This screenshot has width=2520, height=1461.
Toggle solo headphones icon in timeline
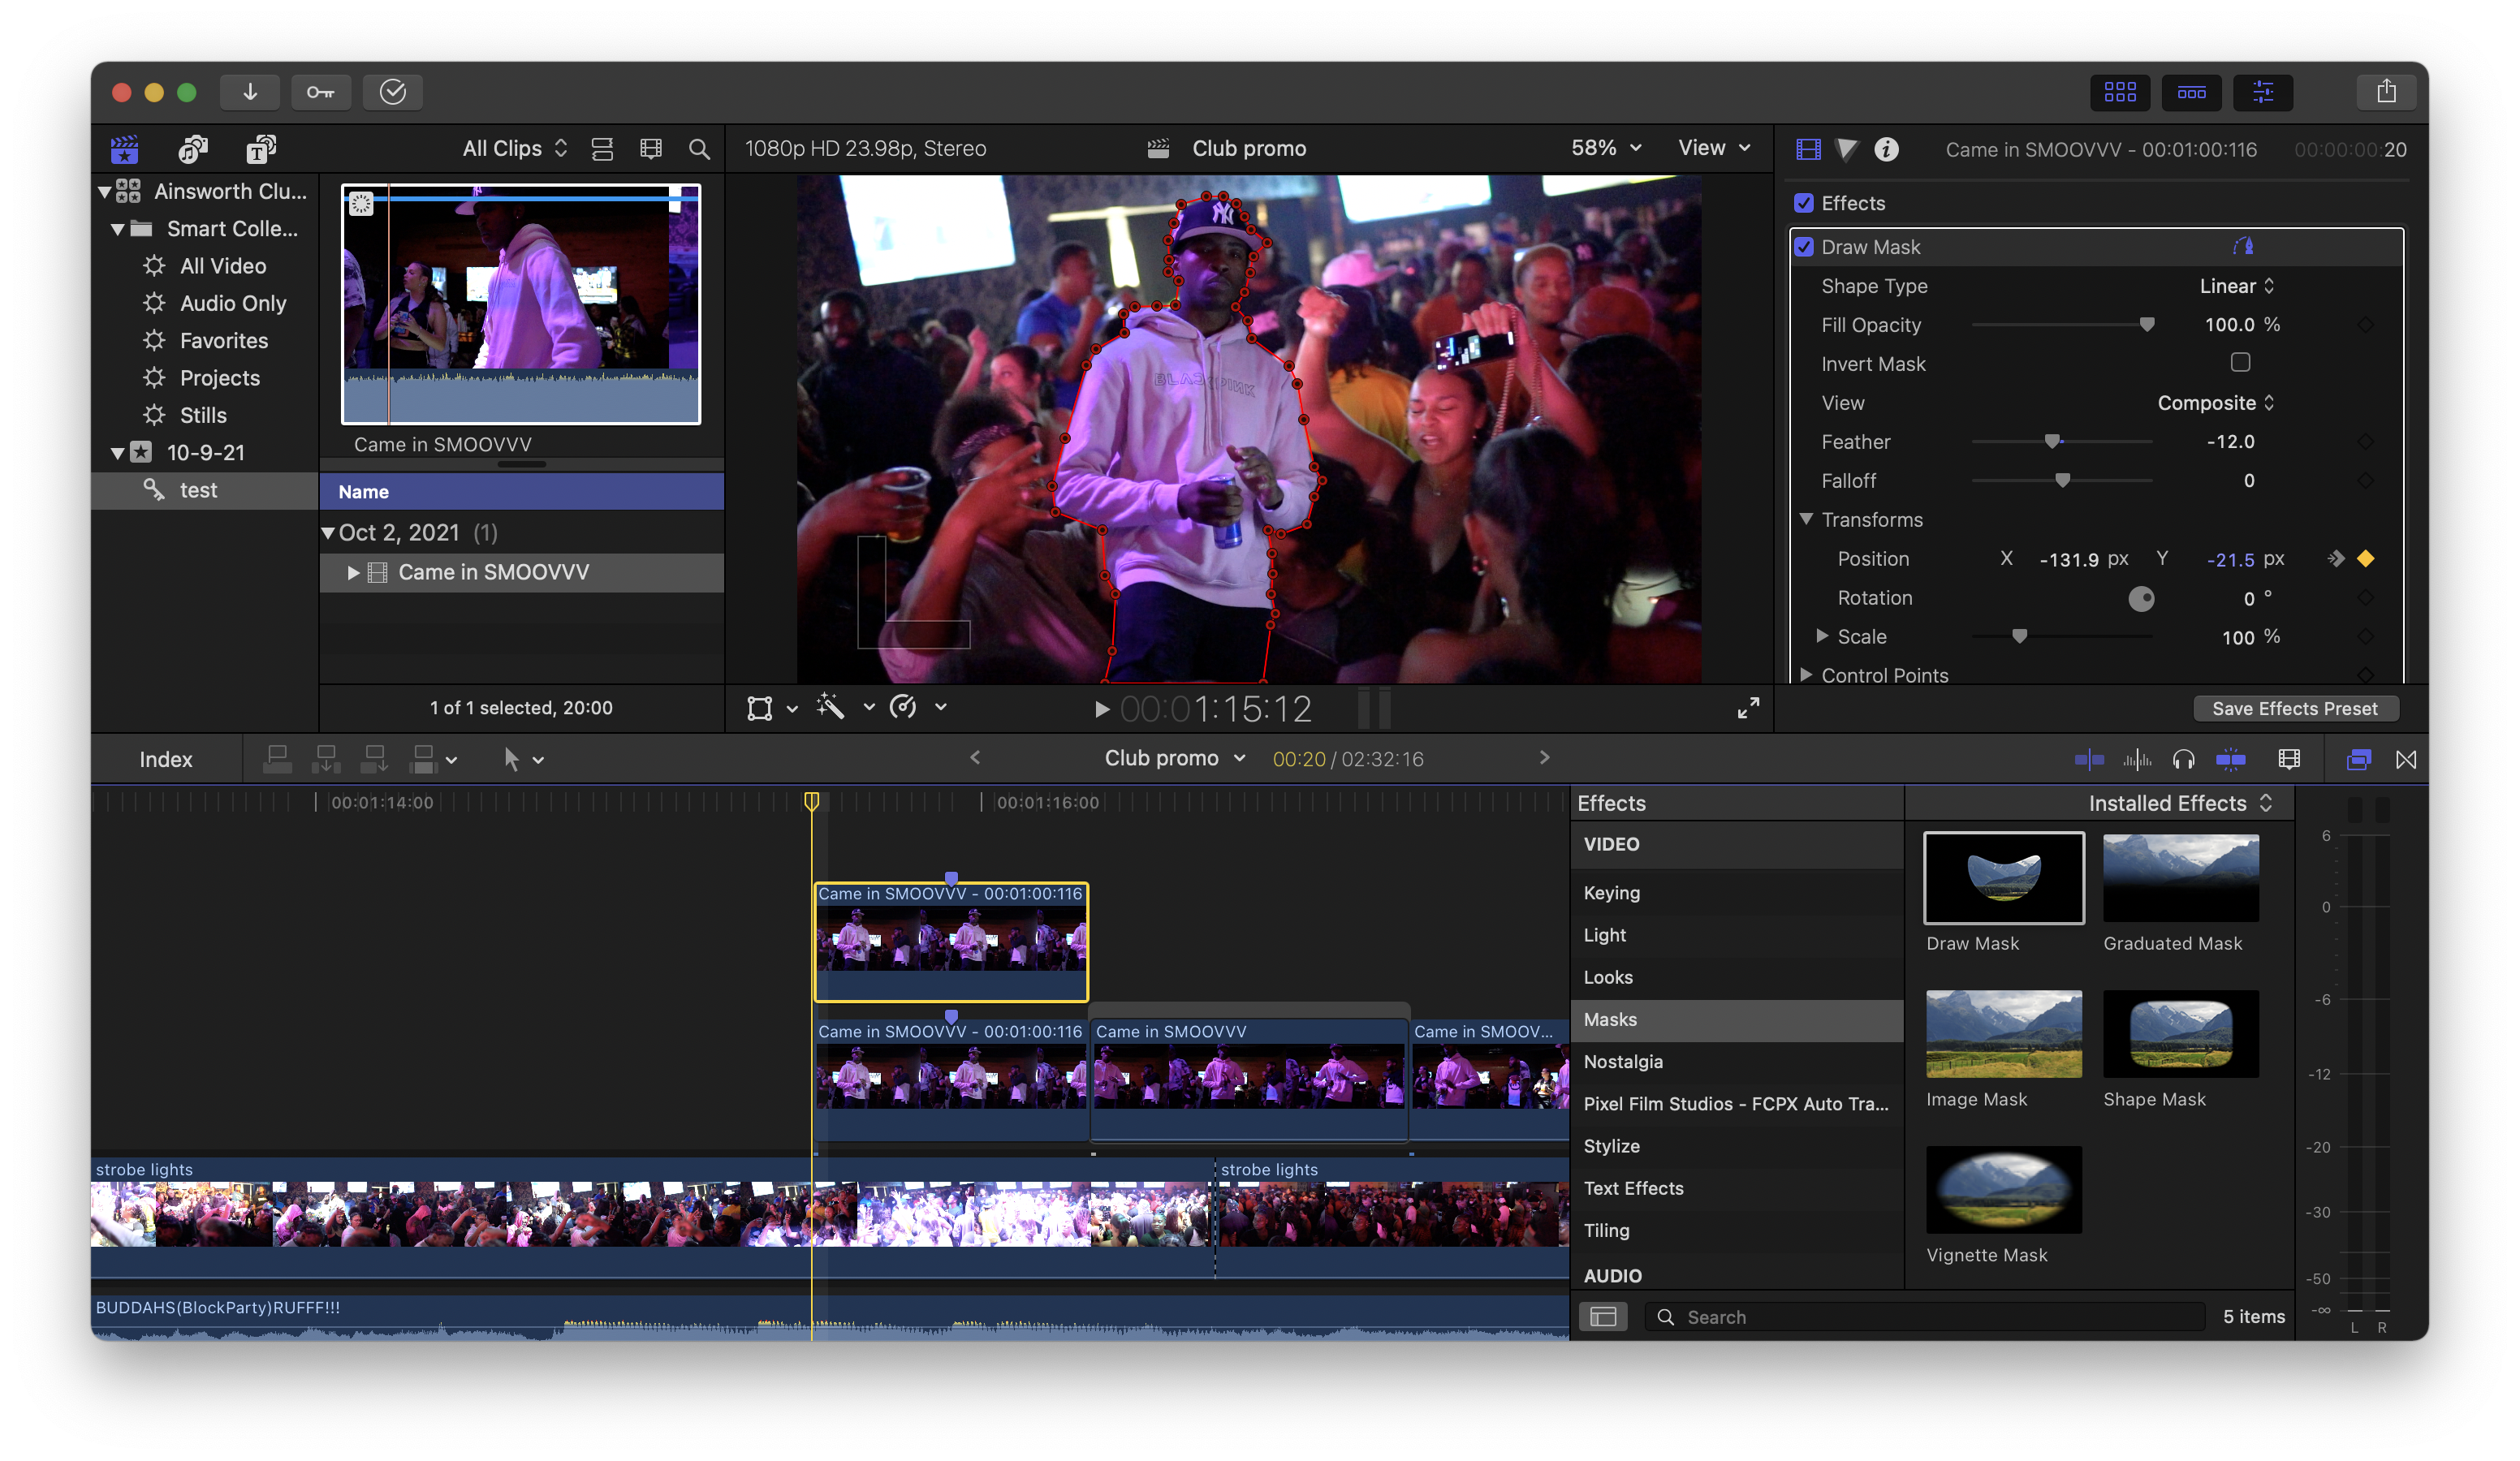coord(2183,759)
